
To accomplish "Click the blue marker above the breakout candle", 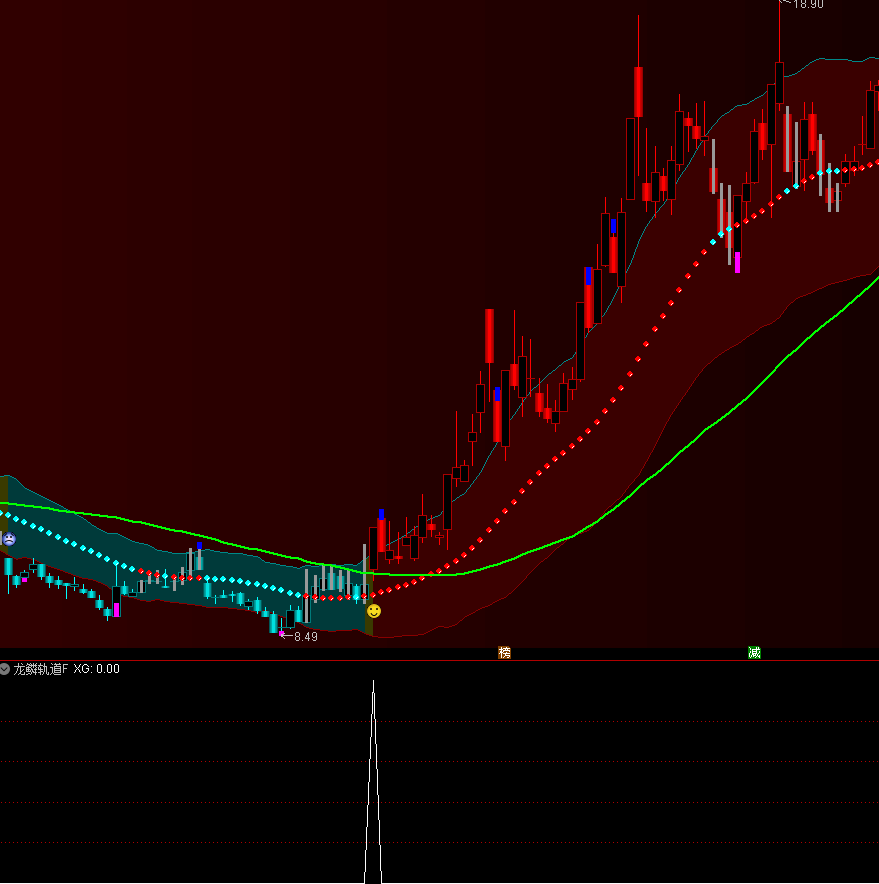I will coord(381,515).
